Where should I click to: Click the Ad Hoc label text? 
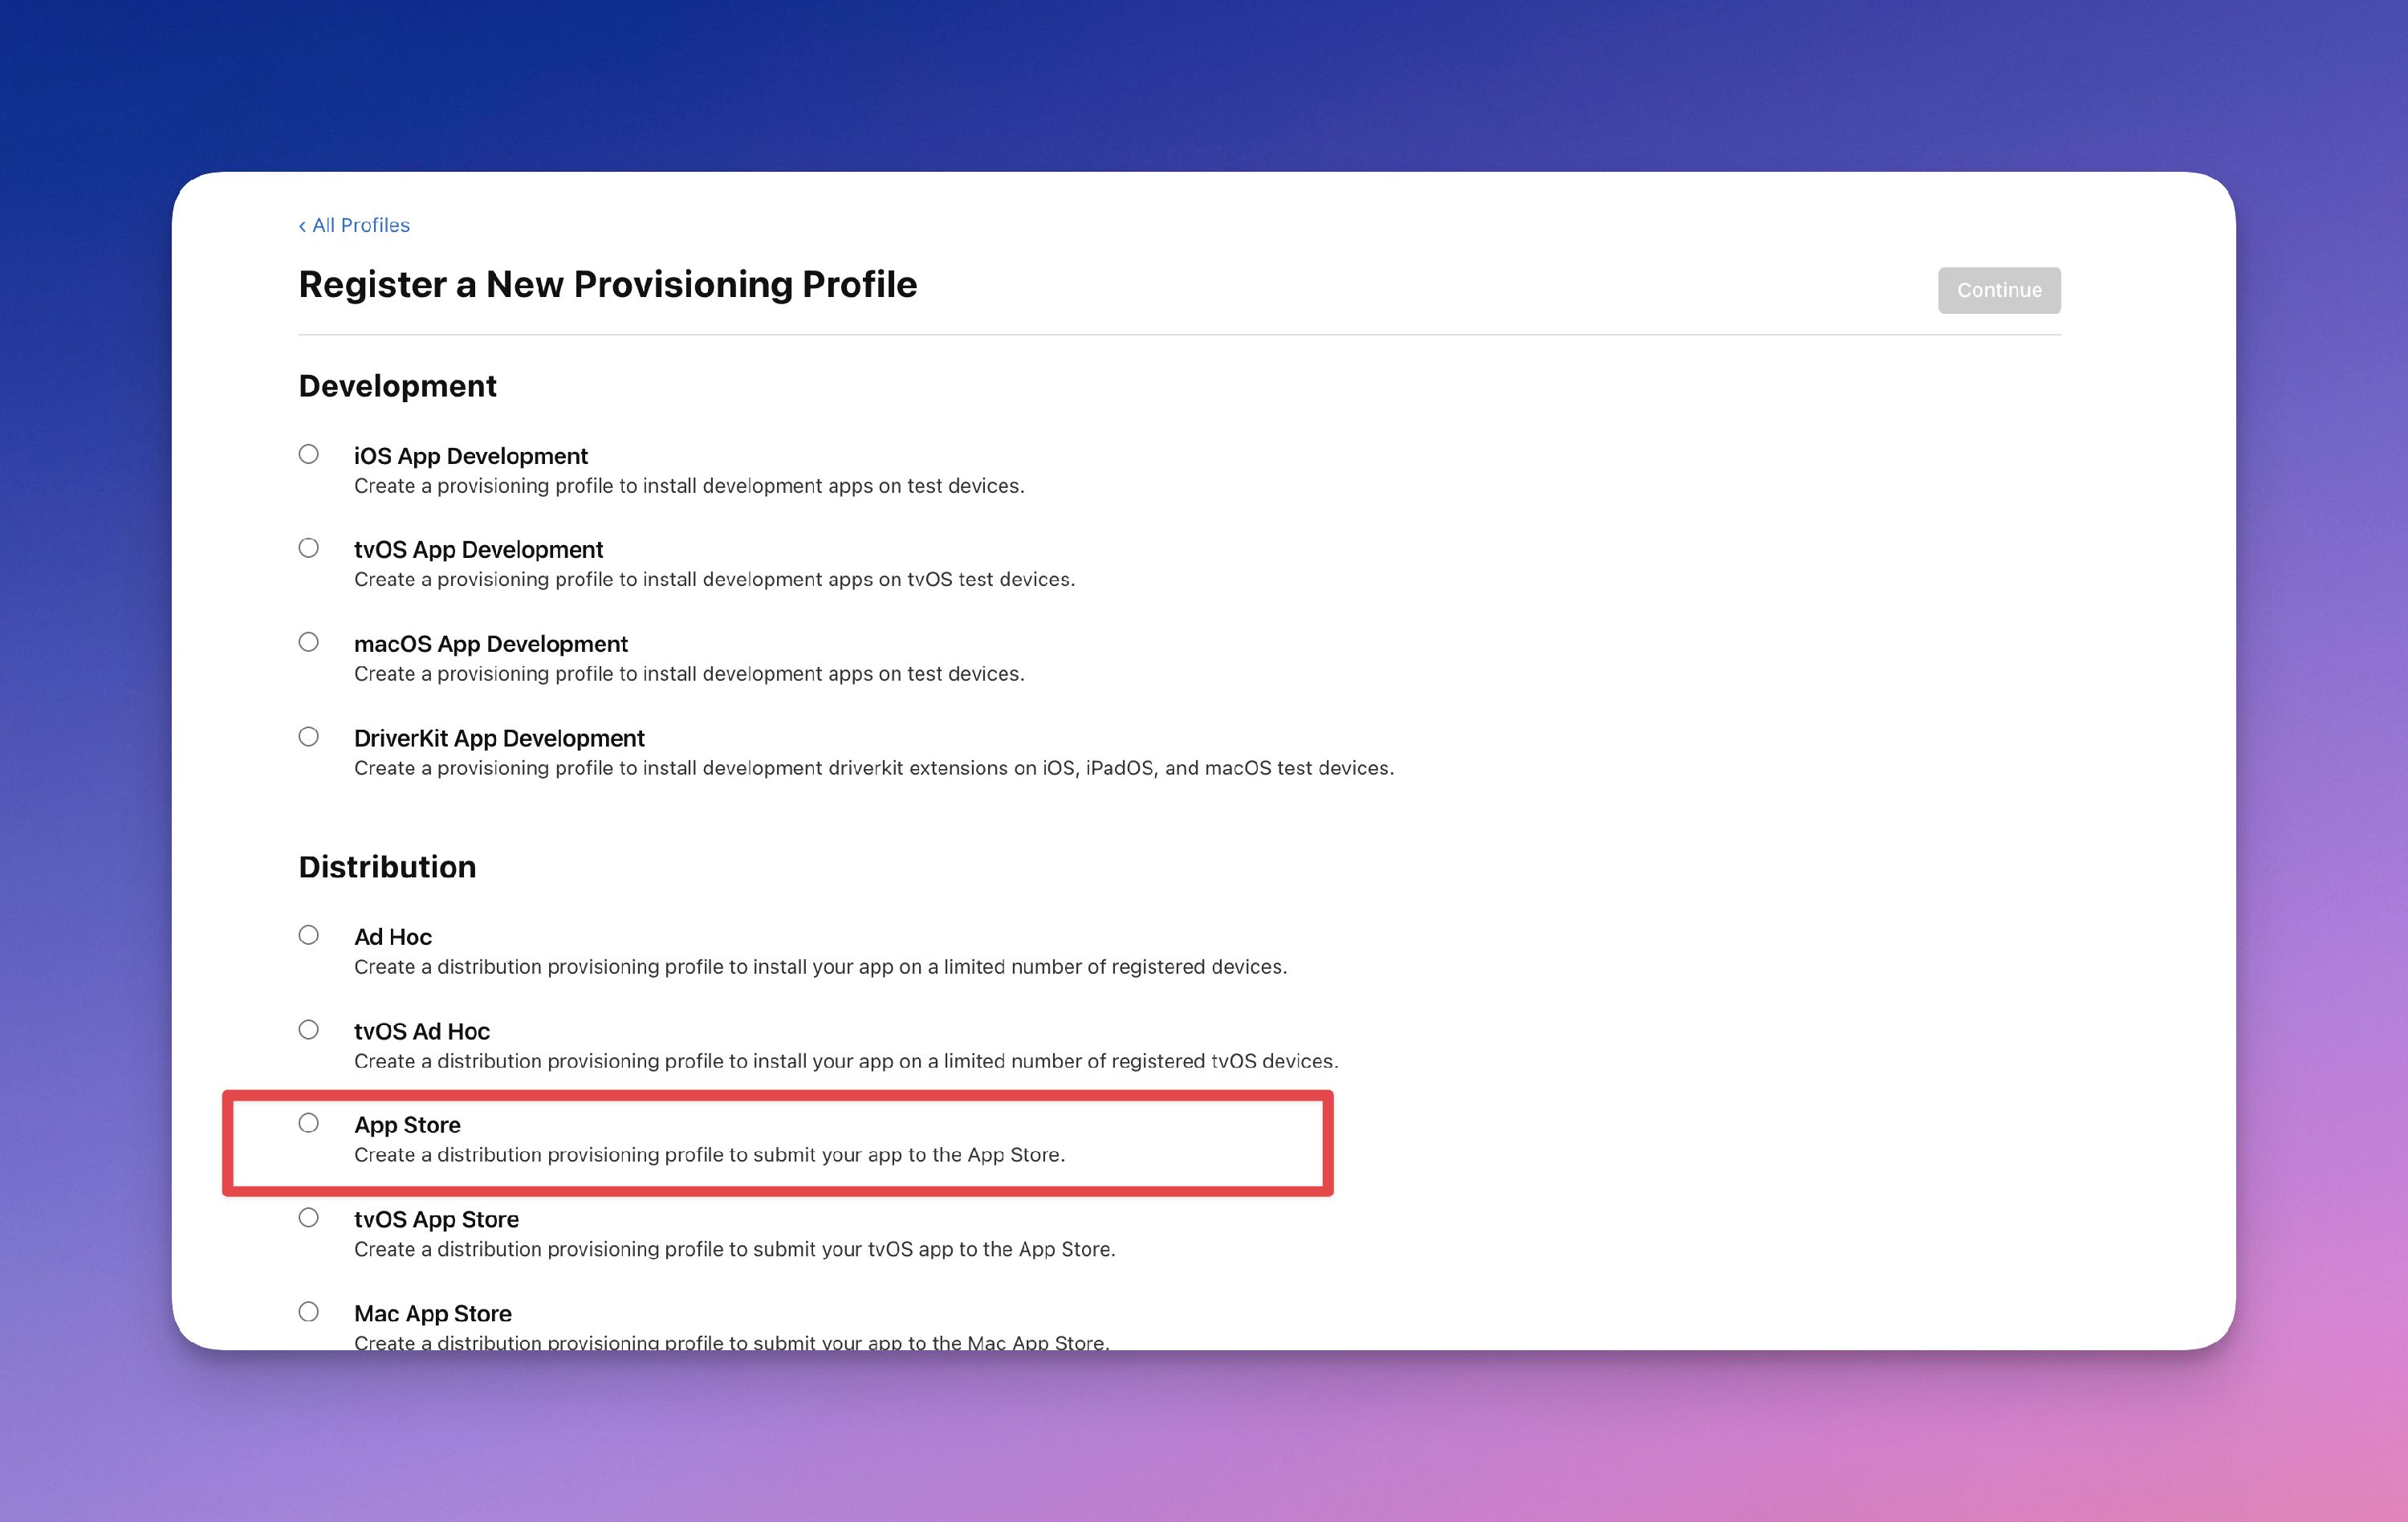tap(392, 937)
